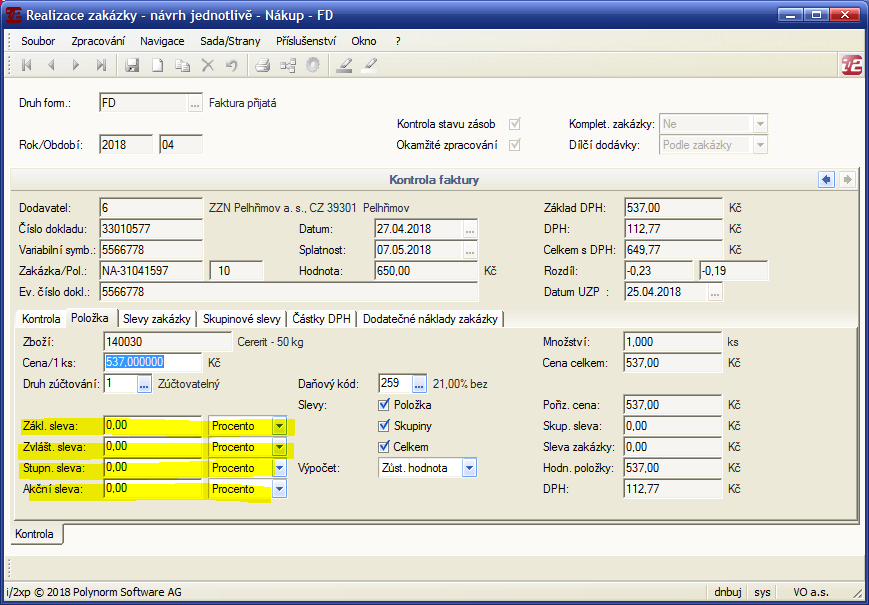Click the Daňový kód input field

(x=395, y=384)
